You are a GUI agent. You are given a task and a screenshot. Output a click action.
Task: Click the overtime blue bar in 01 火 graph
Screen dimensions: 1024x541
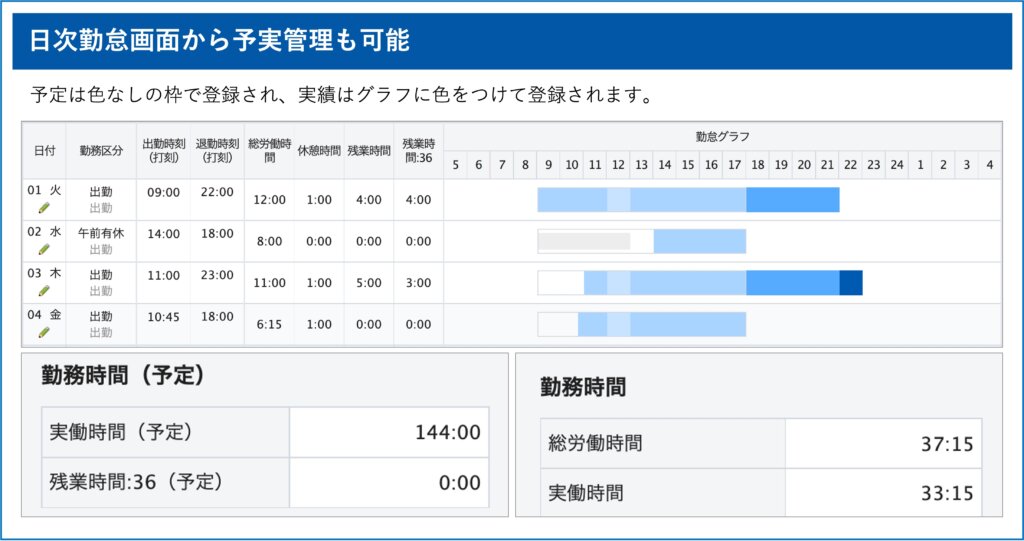click(x=792, y=200)
